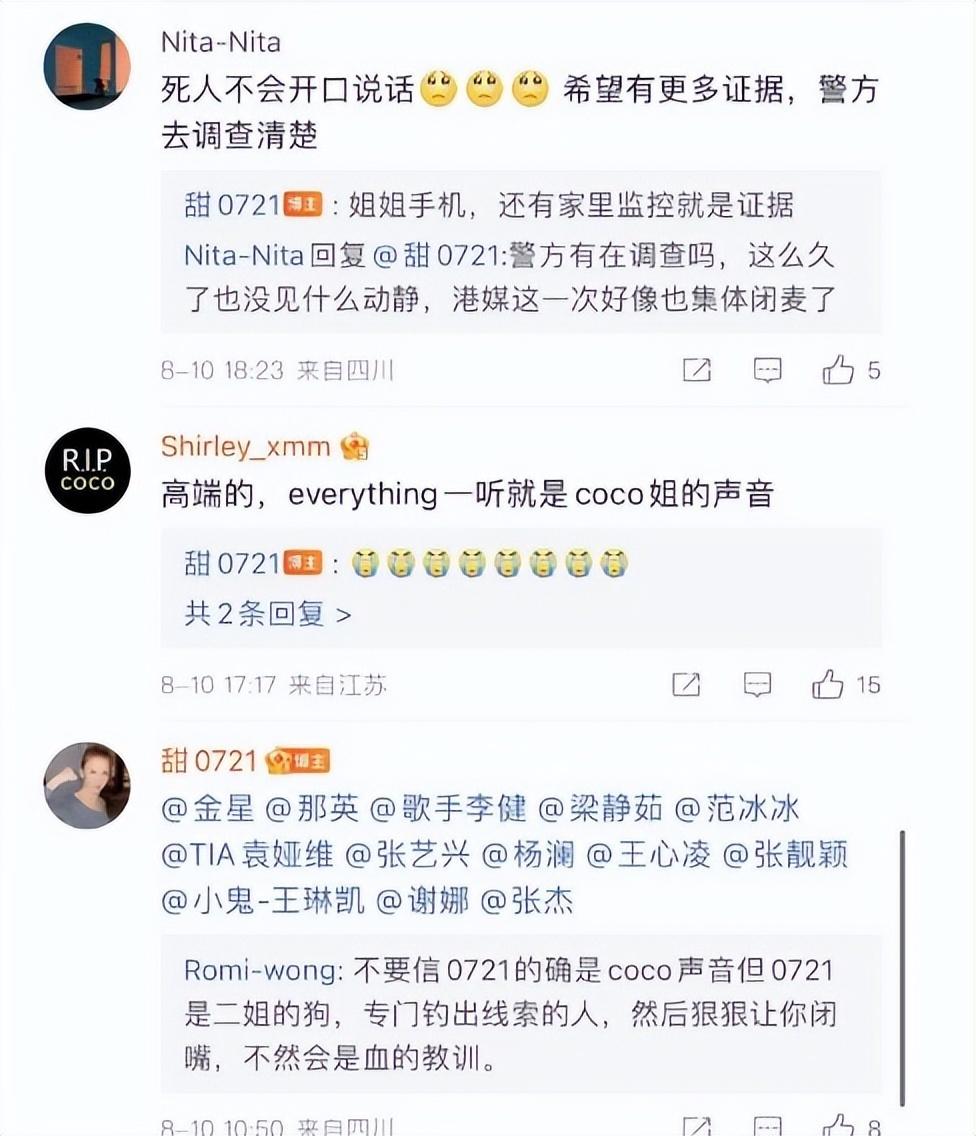This screenshot has width=976, height=1136.
Task: Tap Nita-Nita username at the top
Action: 221,42
